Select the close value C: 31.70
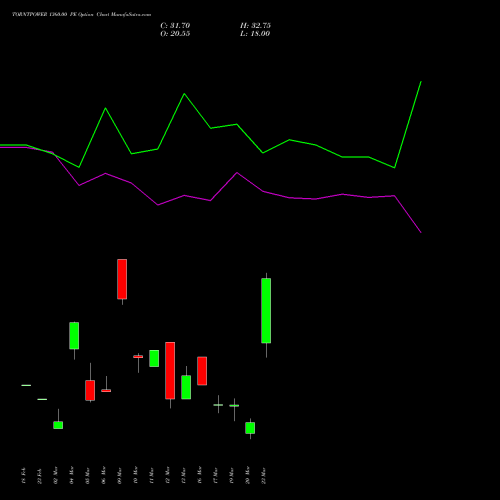The width and height of the screenshot is (500, 500). point(175,26)
